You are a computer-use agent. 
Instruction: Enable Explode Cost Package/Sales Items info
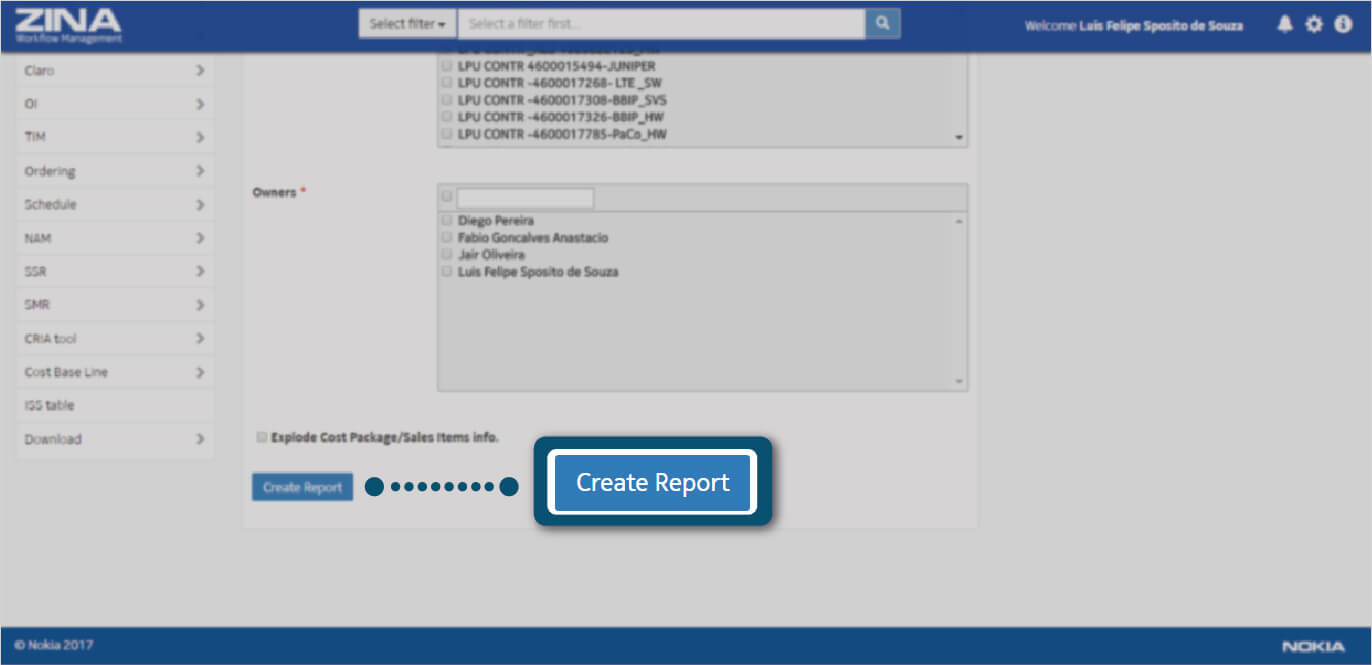(x=262, y=437)
